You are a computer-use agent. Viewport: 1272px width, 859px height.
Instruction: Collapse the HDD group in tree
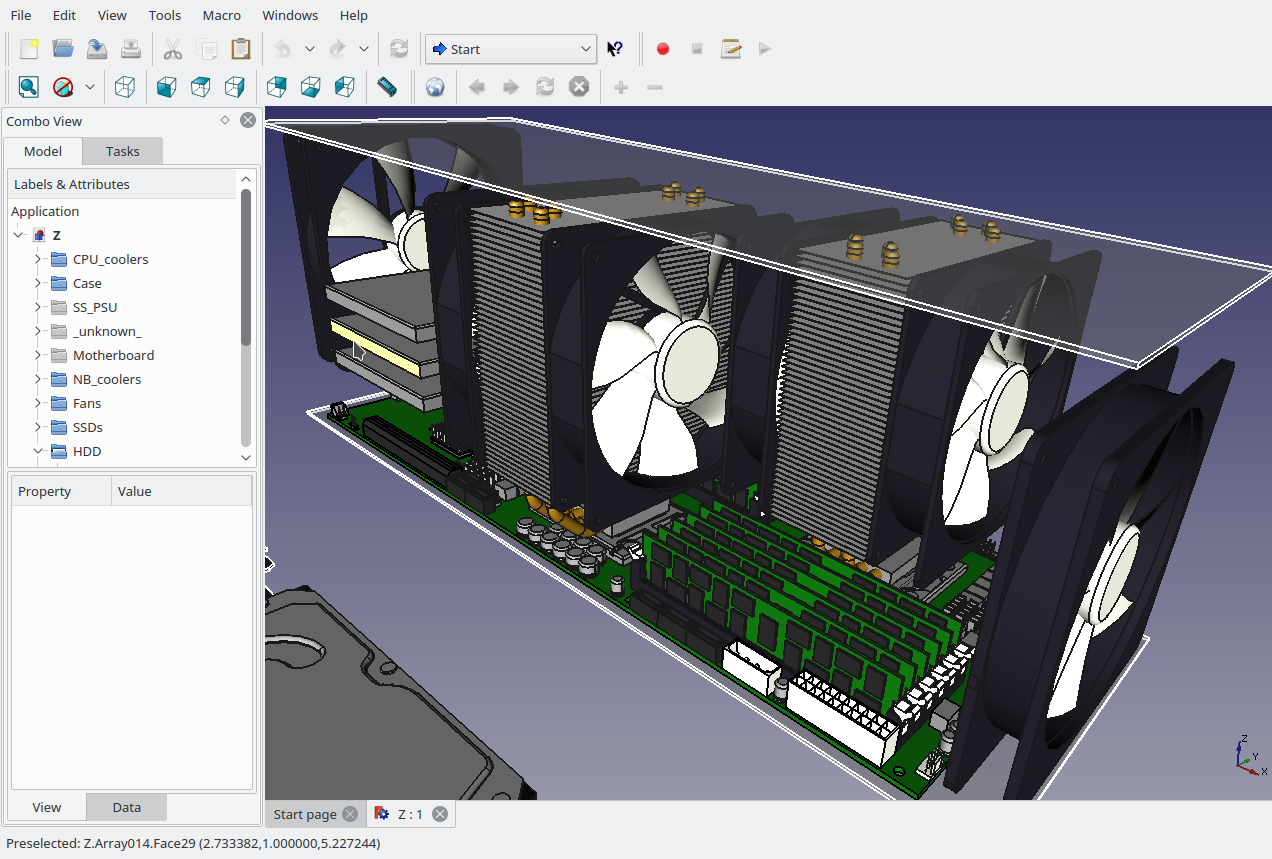(x=38, y=451)
